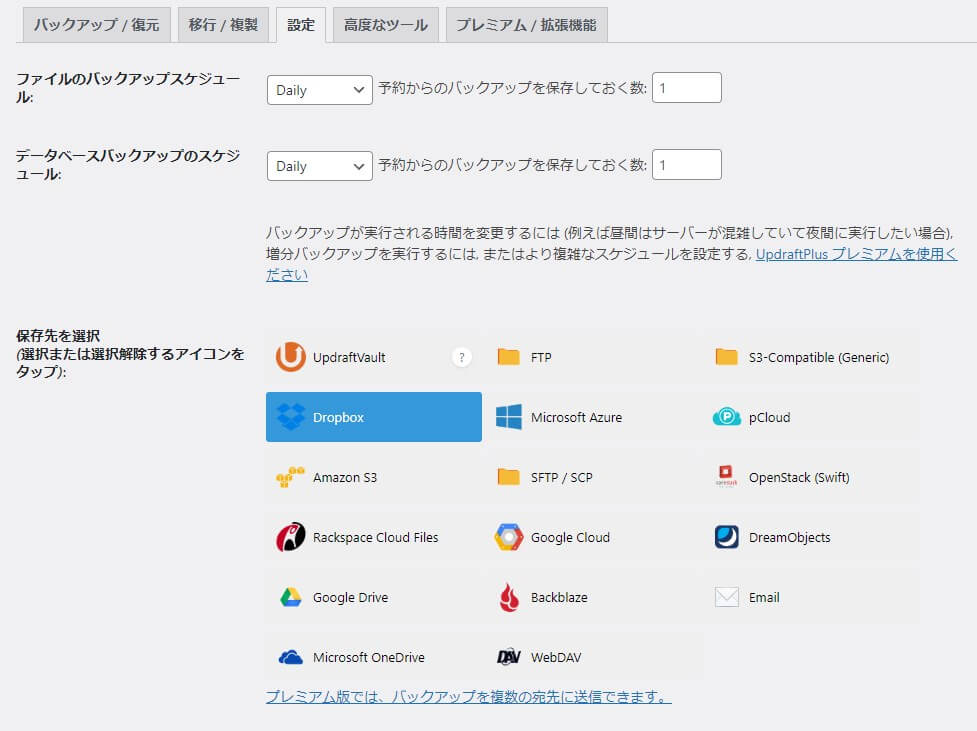
Task: Select the WebDAV storage icon
Action: (x=509, y=657)
